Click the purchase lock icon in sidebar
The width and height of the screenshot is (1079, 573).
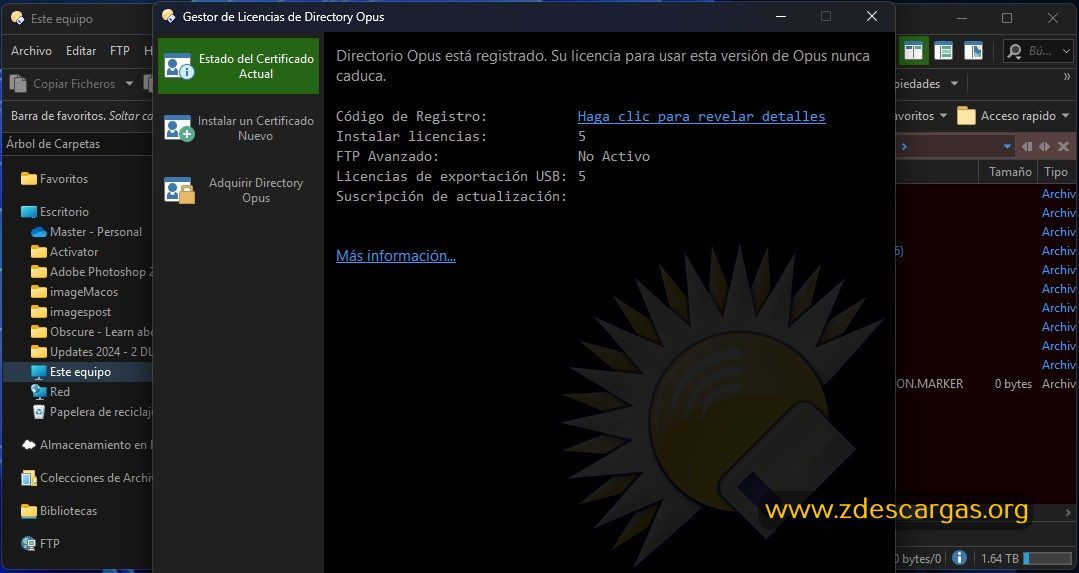[x=179, y=191]
